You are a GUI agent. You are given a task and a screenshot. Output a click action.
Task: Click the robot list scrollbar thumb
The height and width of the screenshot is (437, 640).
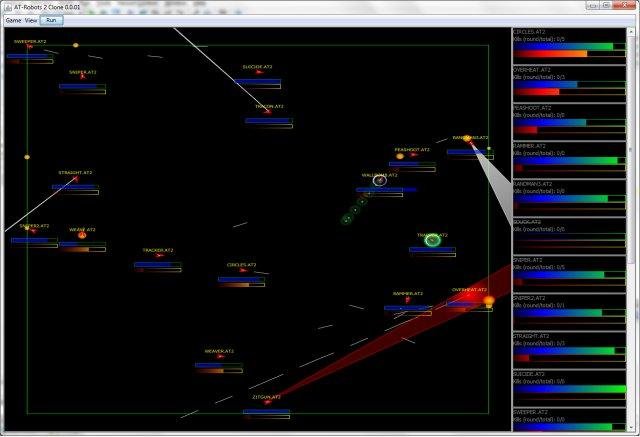(x=630, y=149)
